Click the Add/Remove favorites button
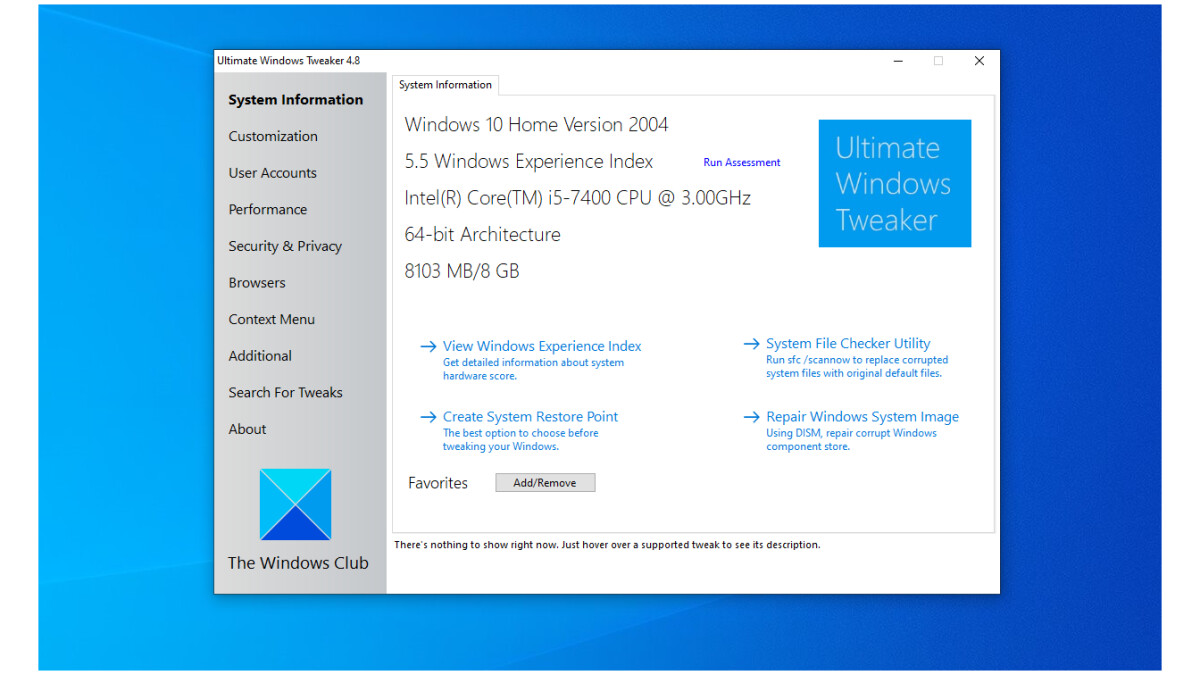The image size is (1200, 675). [545, 483]
